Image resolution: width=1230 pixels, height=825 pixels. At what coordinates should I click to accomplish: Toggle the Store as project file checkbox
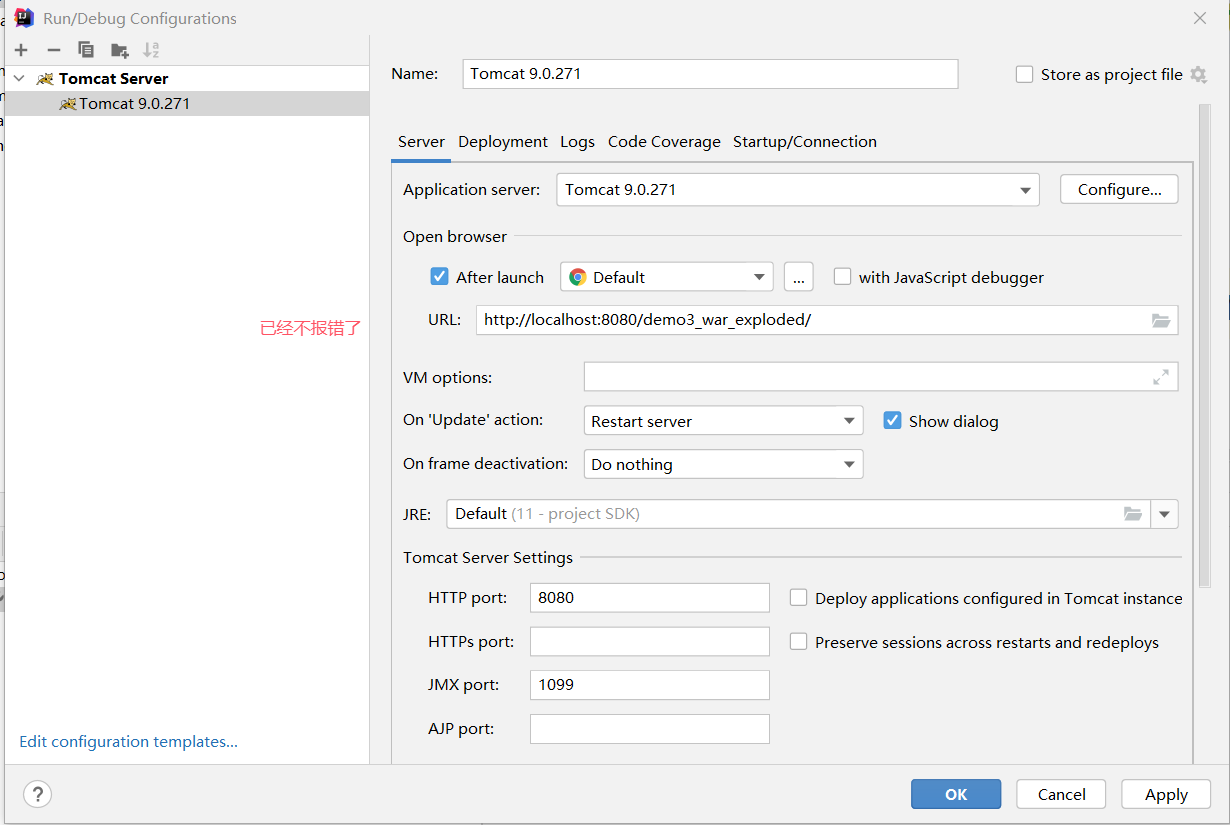coord(1024,75)
